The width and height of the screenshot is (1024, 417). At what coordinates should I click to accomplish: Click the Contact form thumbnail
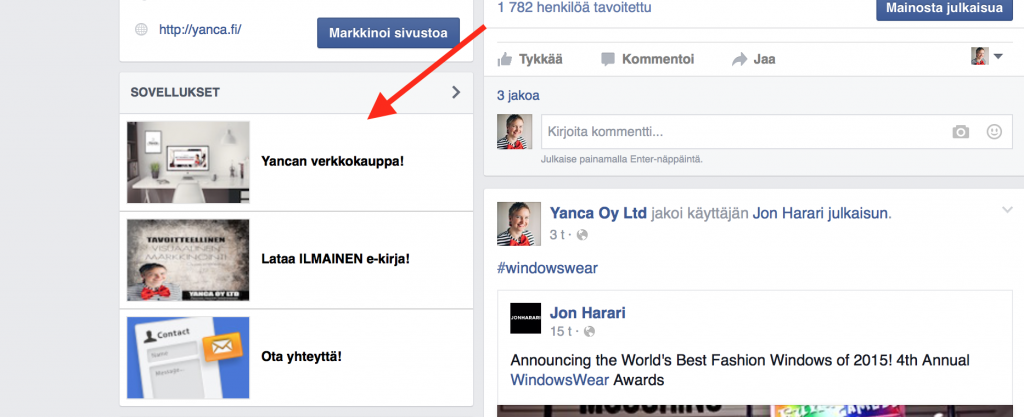[188, 358]
